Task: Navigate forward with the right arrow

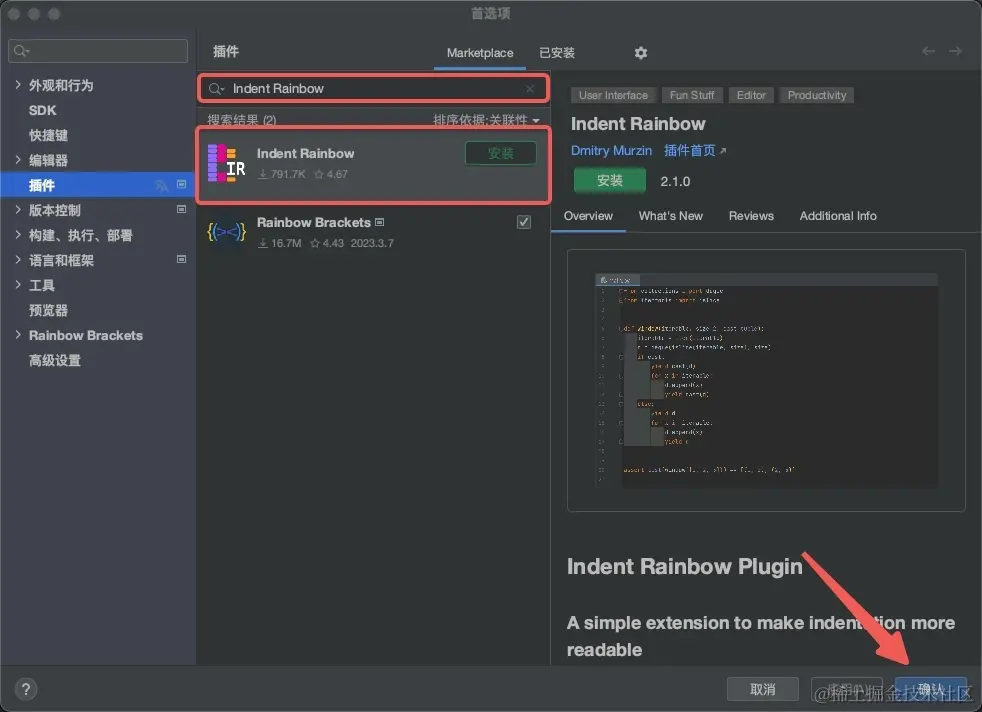Action: tap(955, 51)
